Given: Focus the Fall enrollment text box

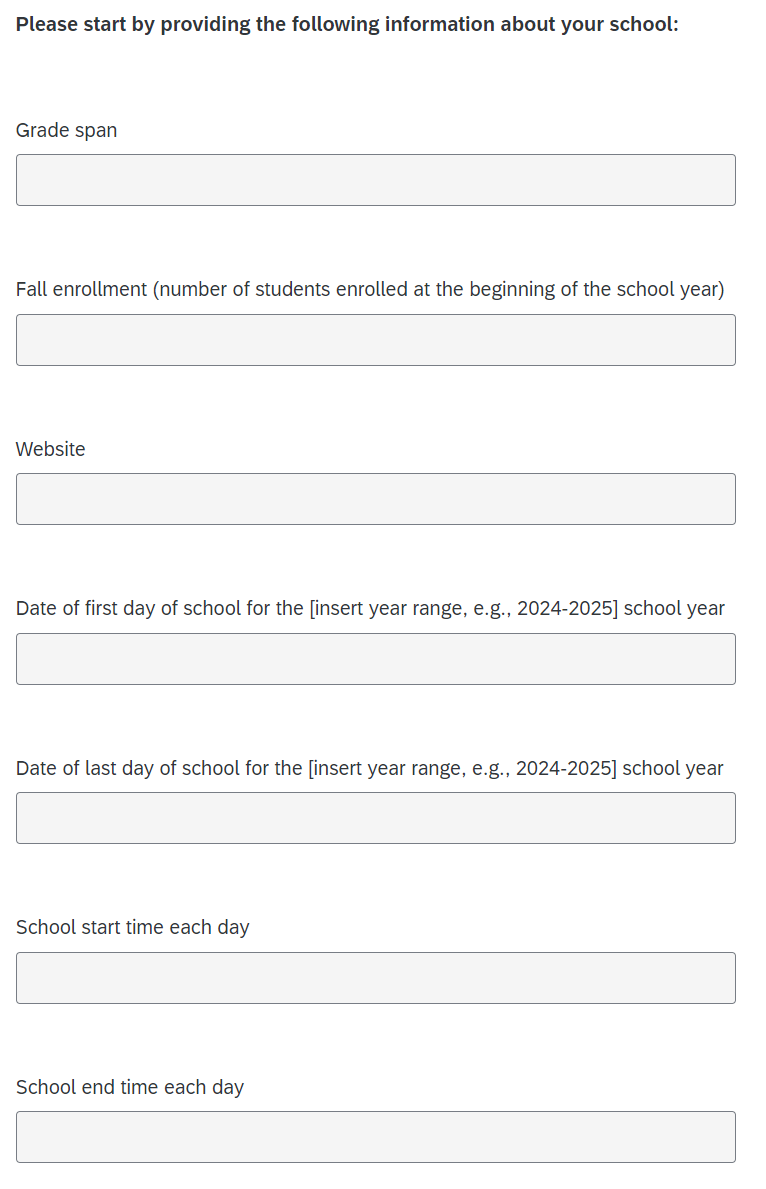Looking at the screenshot, I should [x=375, y=340].
